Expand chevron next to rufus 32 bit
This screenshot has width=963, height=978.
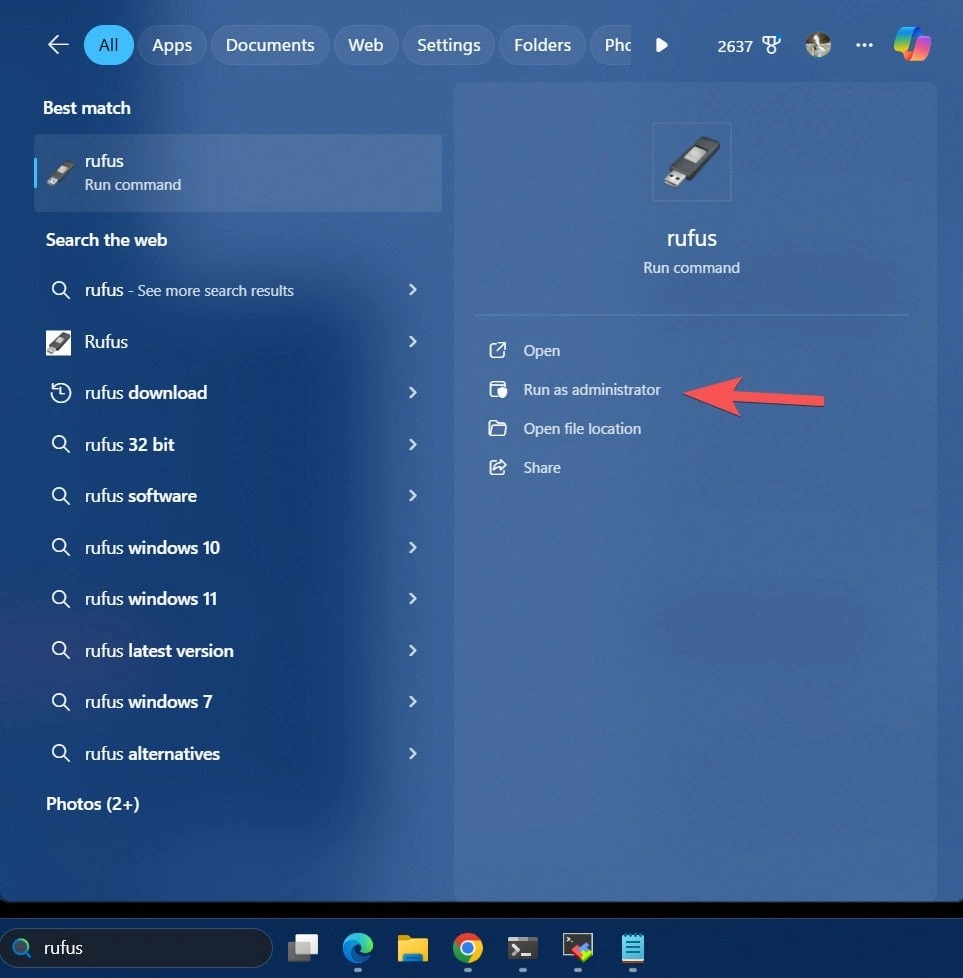[412, 444]
